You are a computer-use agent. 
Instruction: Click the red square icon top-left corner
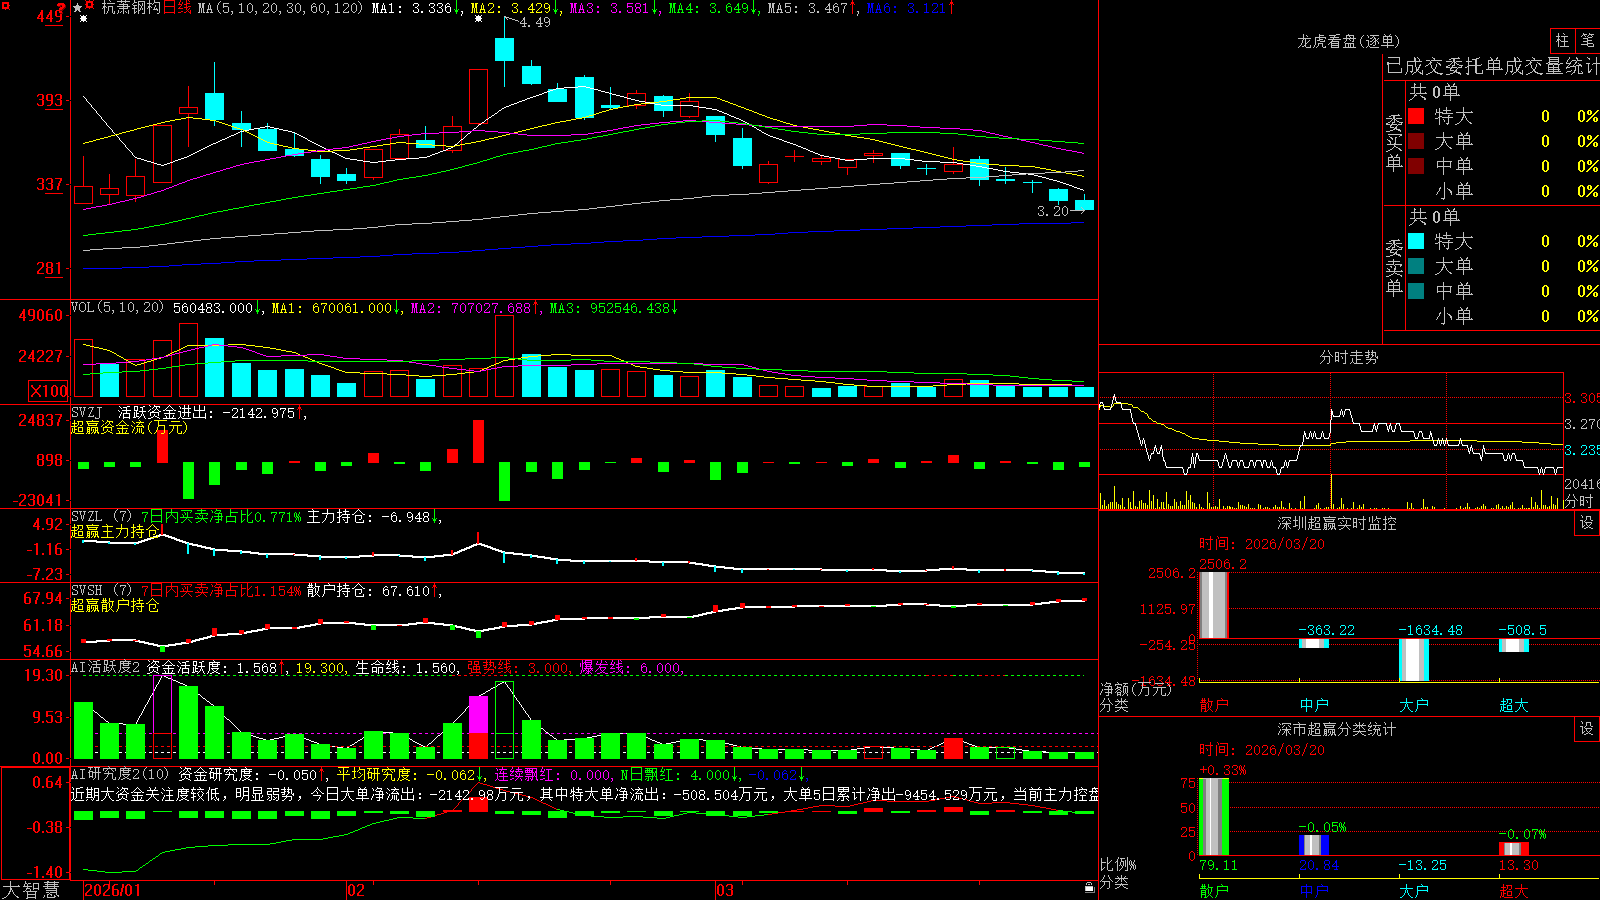pos(6,6)
